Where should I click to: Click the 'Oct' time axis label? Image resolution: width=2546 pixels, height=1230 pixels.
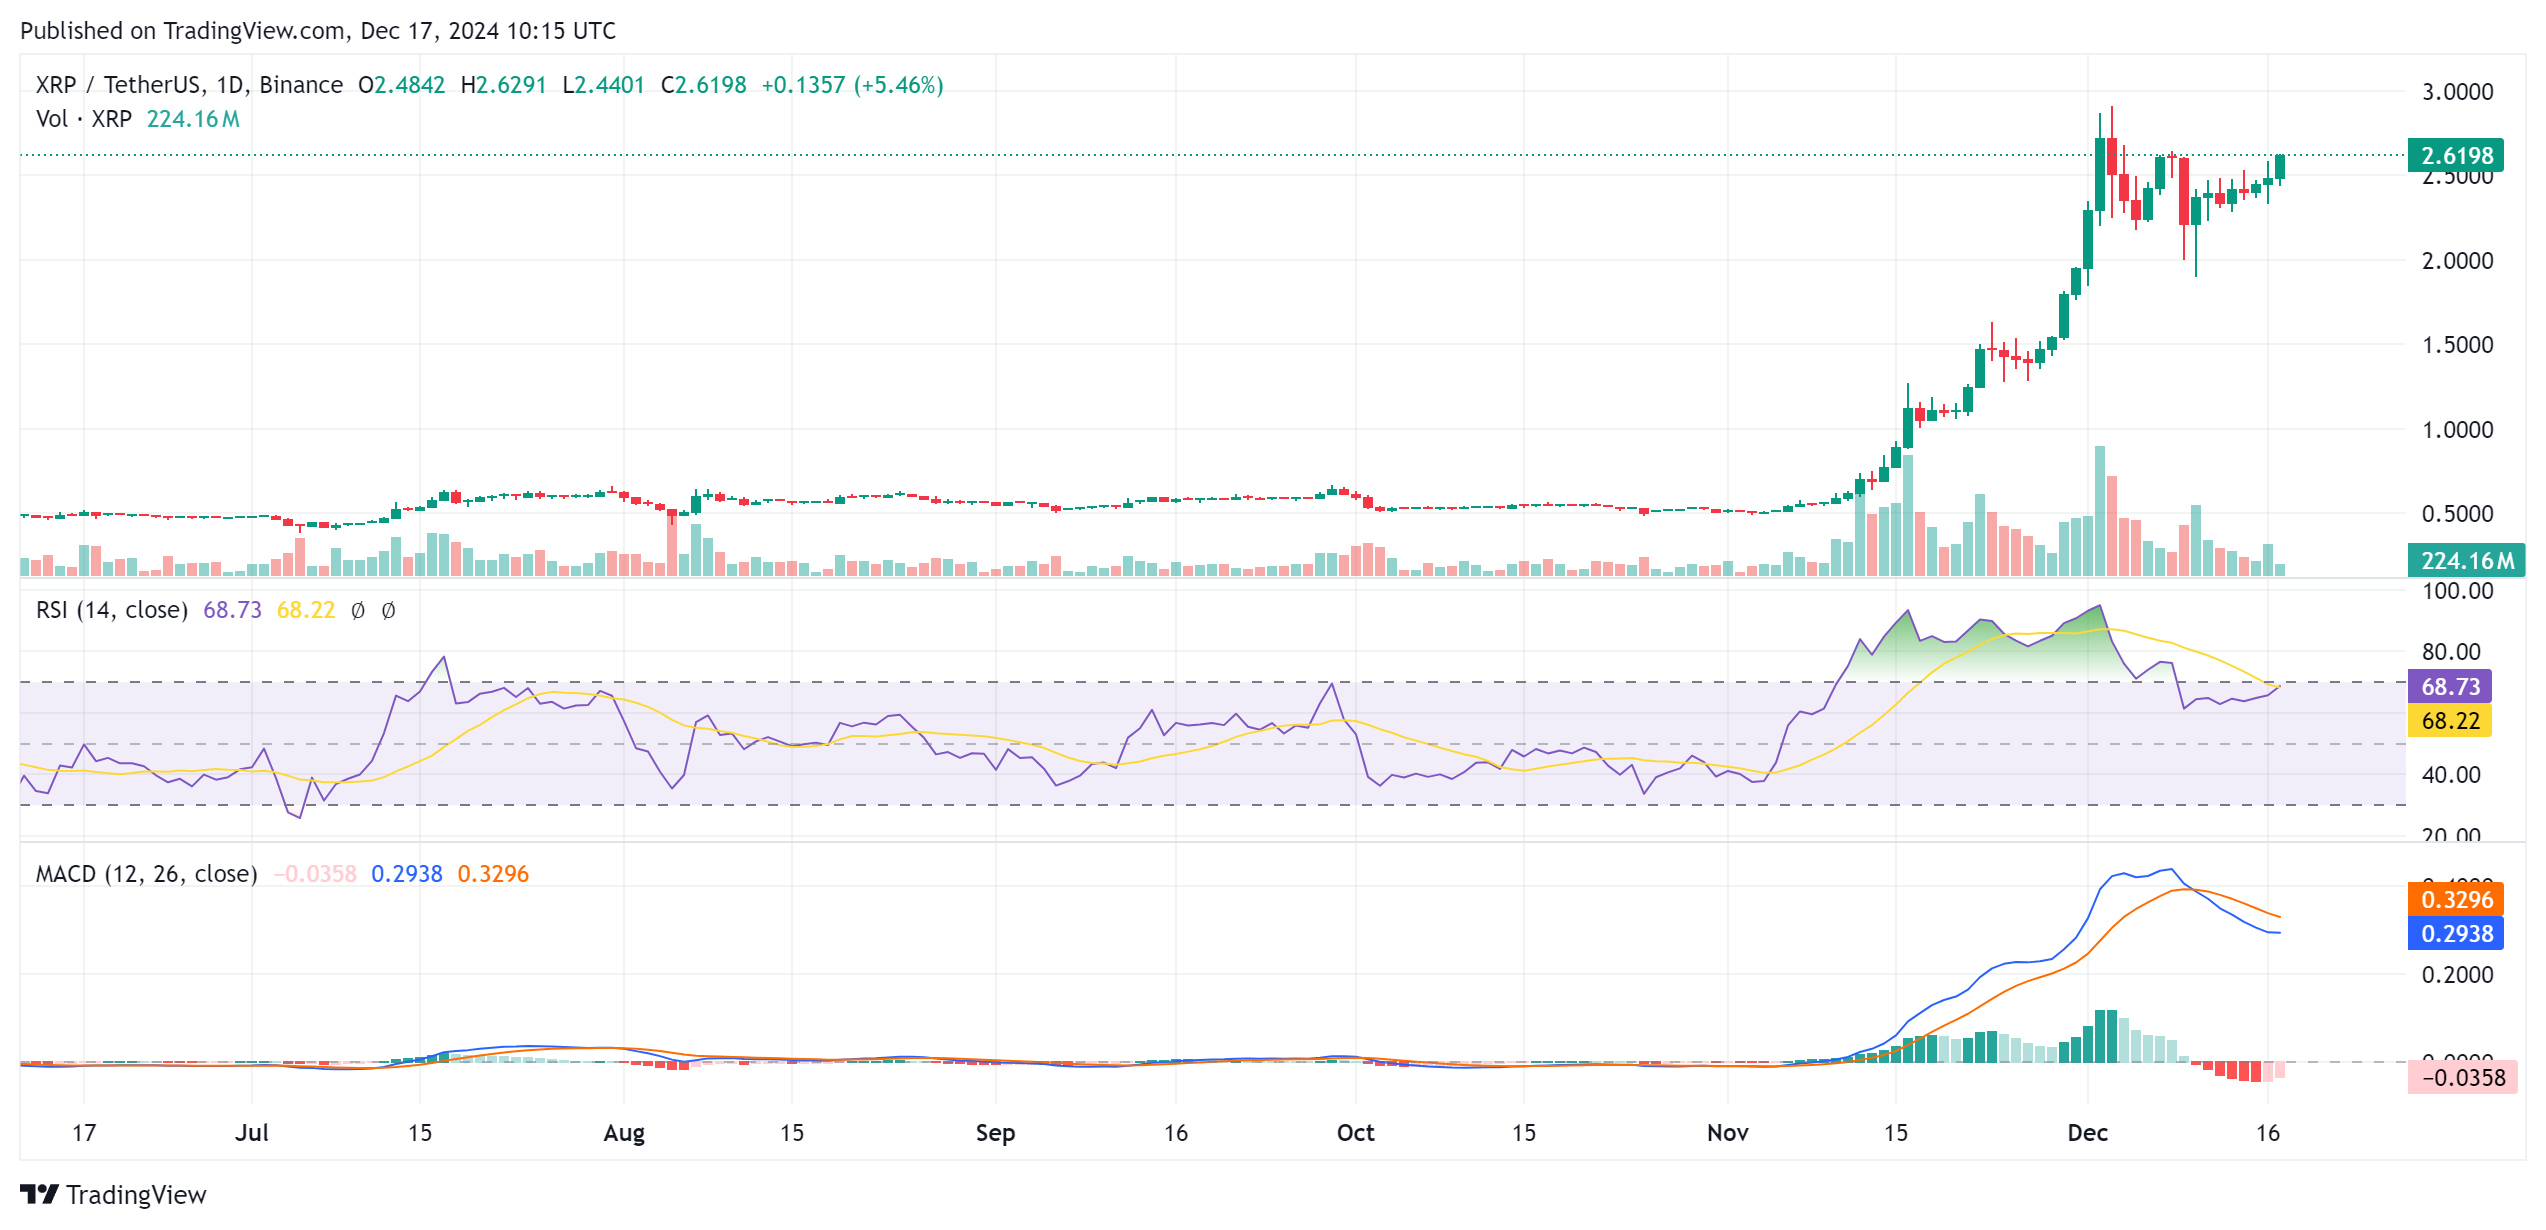coord(1356,1133)
